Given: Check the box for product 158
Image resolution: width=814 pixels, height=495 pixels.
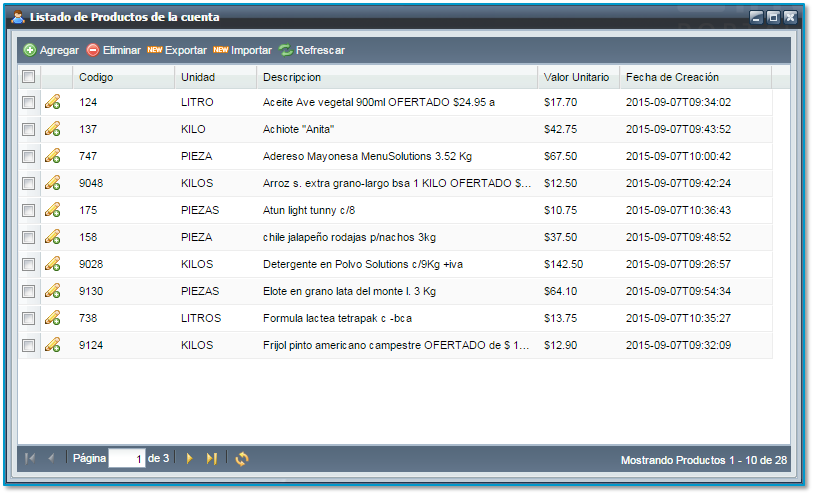Looking at the screenshot, I should [29, 237].
